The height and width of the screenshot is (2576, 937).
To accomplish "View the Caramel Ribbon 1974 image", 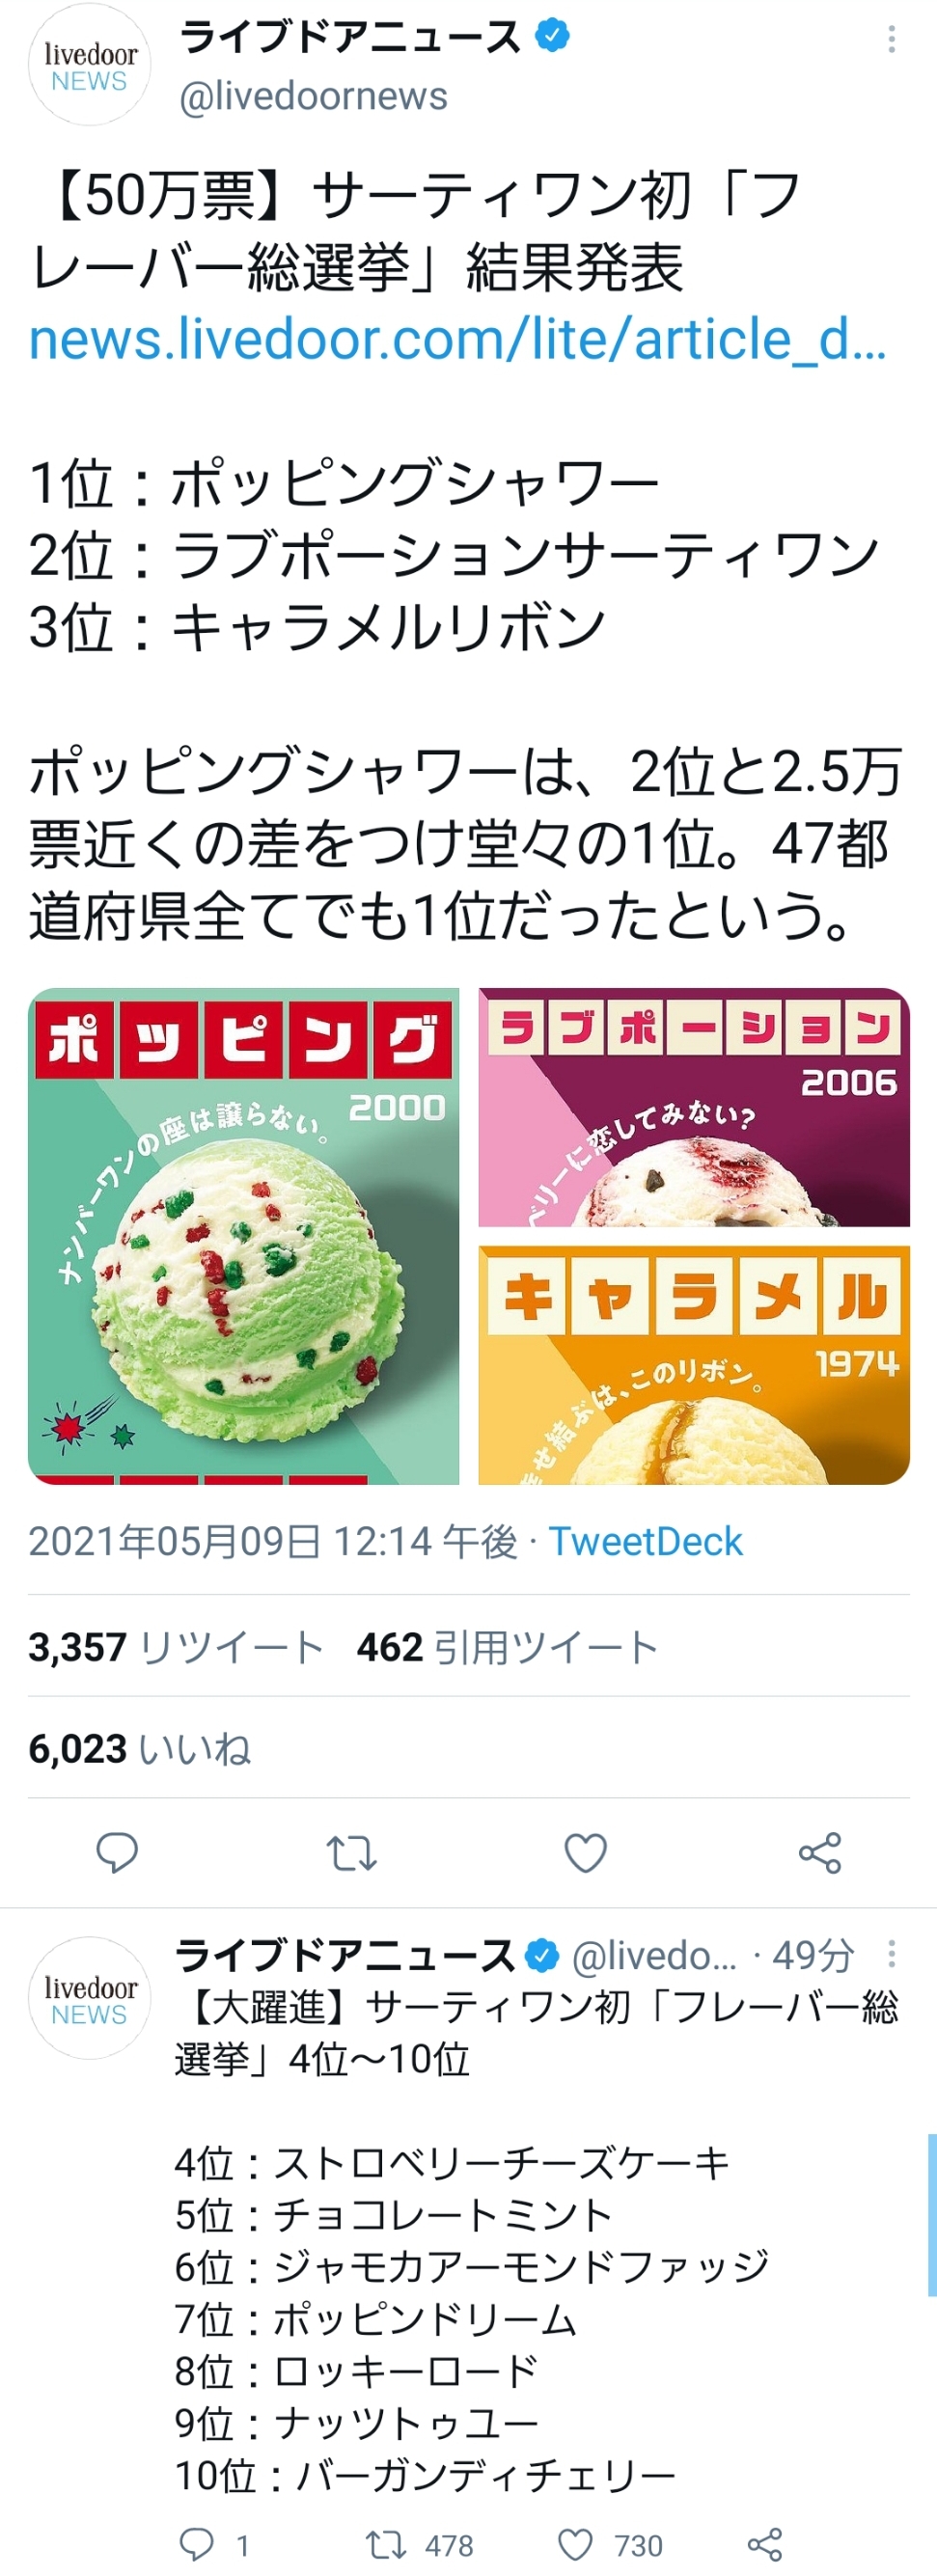I will coord(694,1365).
